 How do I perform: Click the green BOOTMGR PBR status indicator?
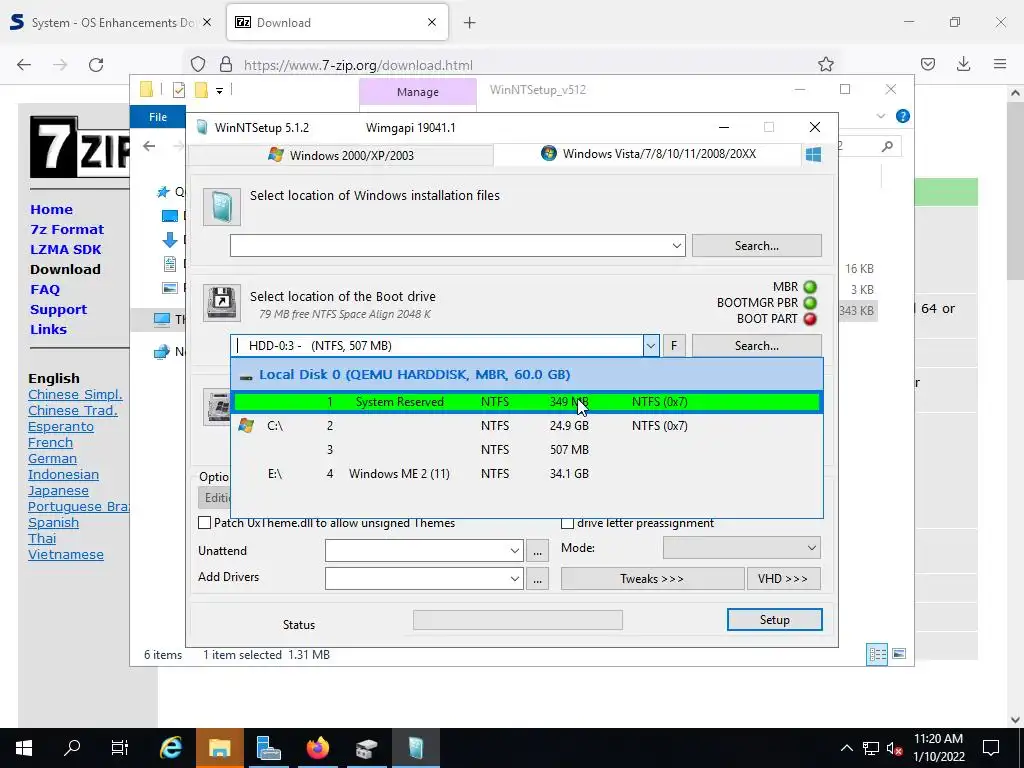pyautogui.click(x=810, y=303)
